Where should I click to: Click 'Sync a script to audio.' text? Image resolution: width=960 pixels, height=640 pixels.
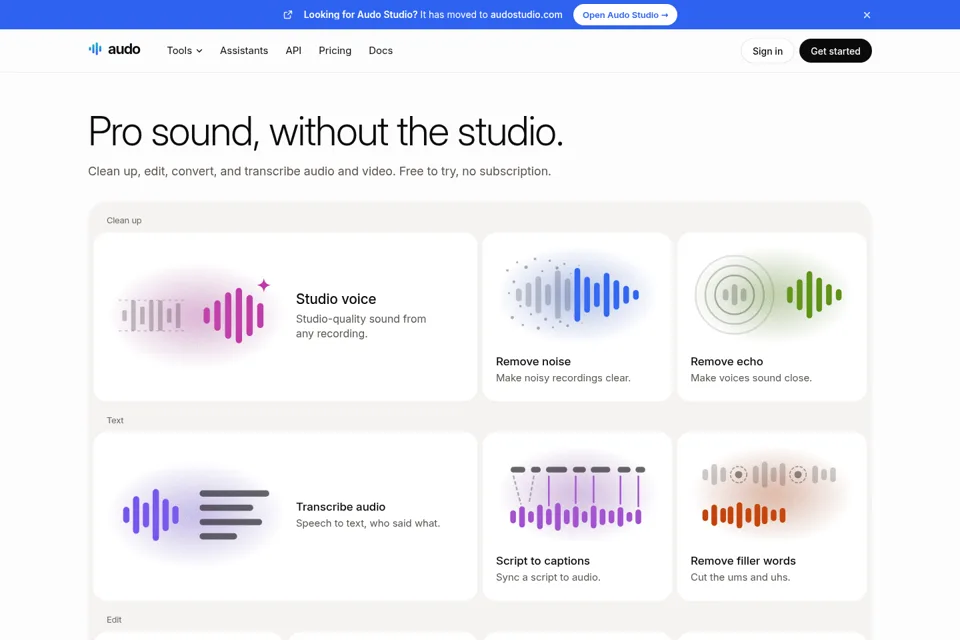coord(548,577)
